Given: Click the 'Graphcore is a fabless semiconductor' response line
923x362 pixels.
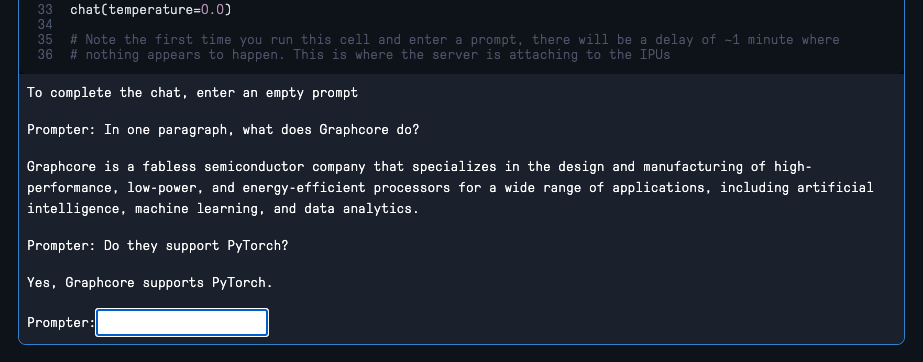Looking at the screenshot, I should tap(419, 167).
